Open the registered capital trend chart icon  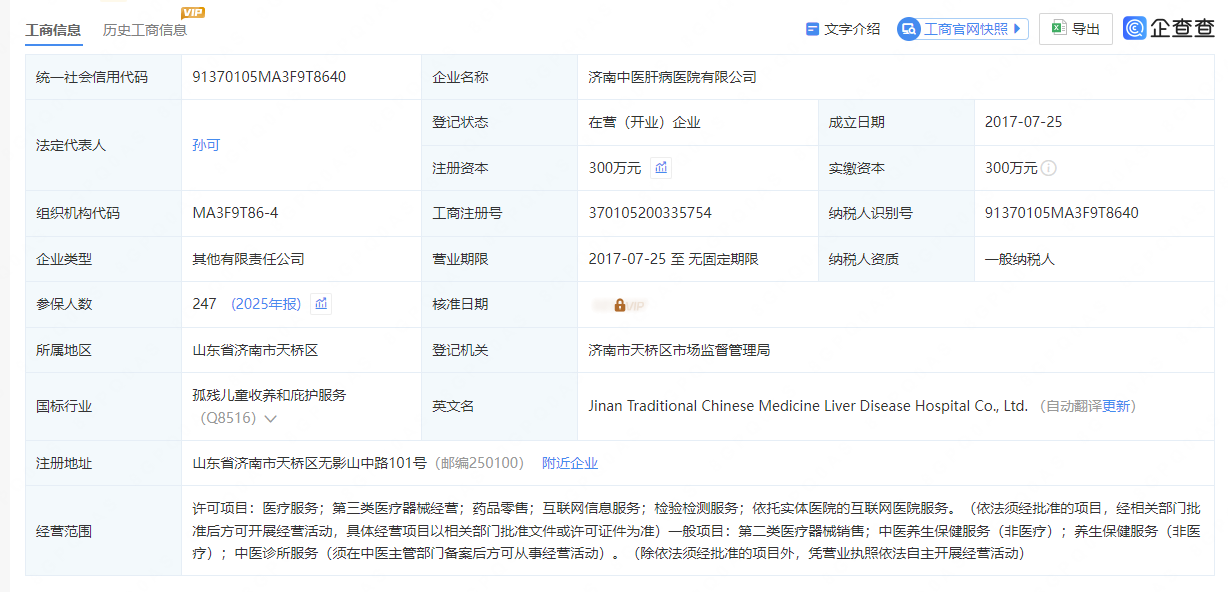[661, 168]
